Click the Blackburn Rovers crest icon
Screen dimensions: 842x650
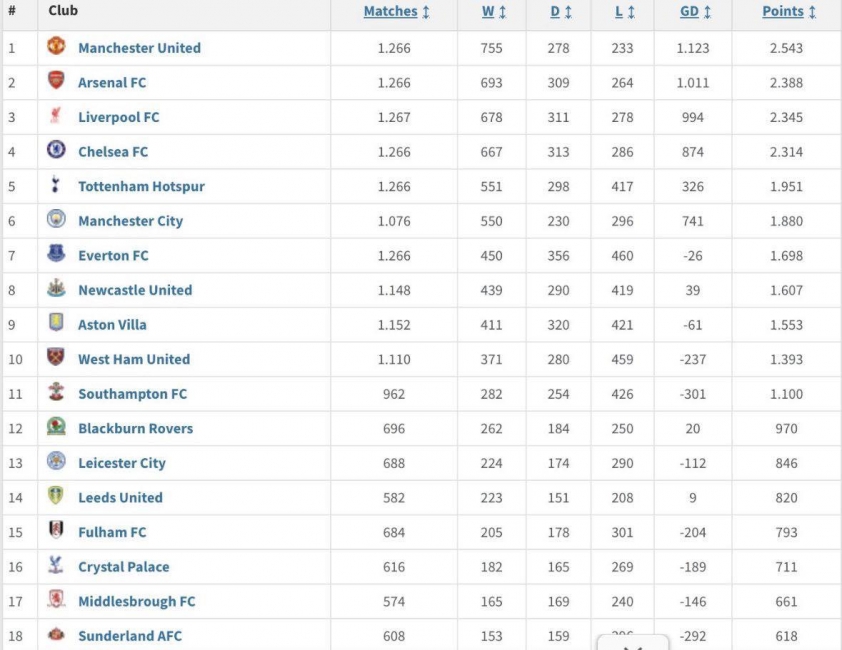(x=56, y=426)
